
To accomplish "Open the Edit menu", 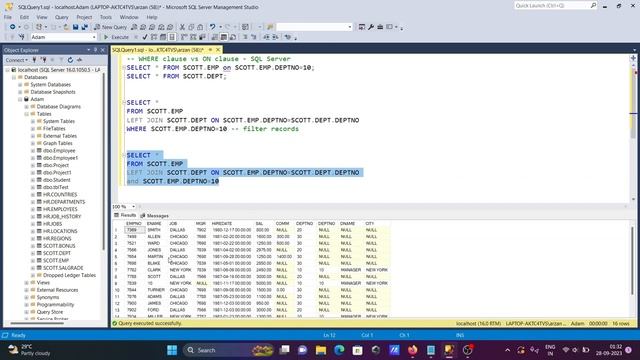I will [x=24, y=17].
